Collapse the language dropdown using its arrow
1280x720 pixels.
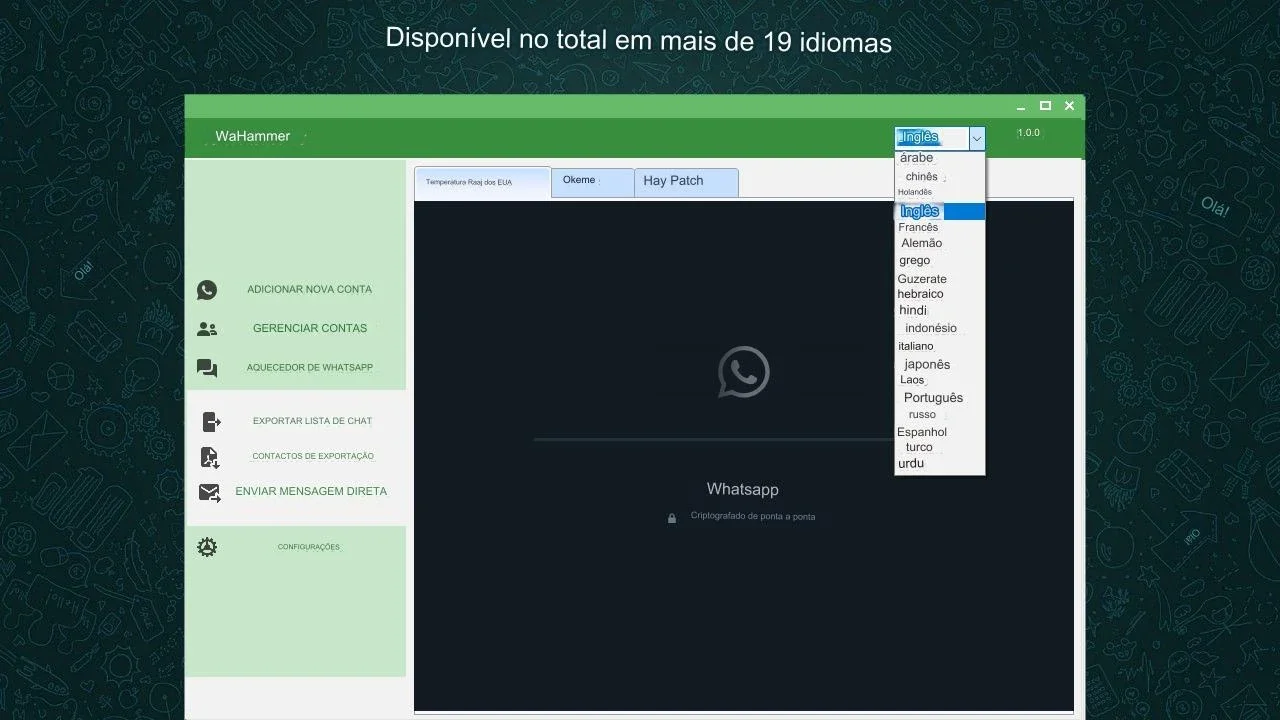coord(977,139)
